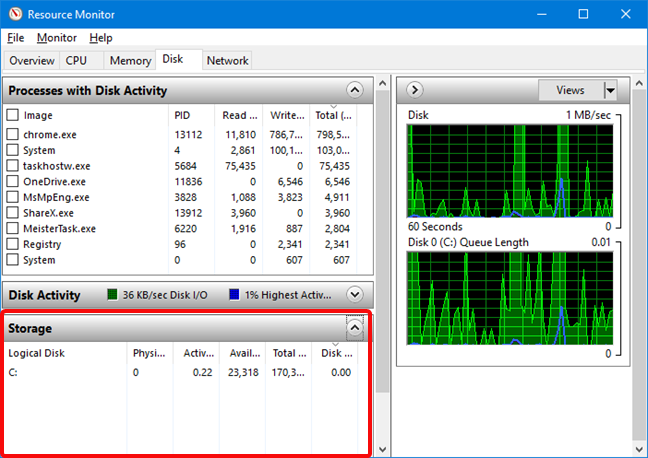648x458 pixels.
Task: Open the Monitor menu
Action: click(x=56, y=38)
